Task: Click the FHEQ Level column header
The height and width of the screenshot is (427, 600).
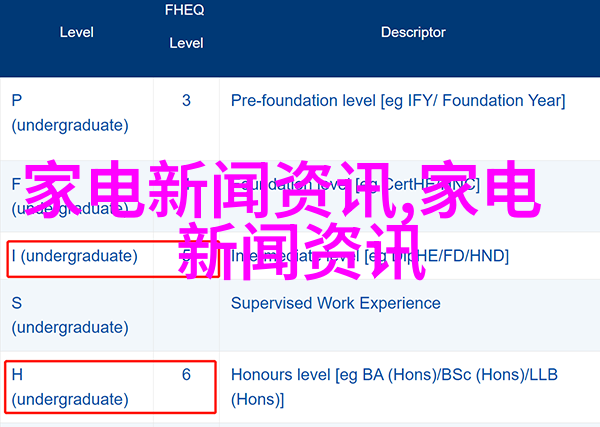Action: [x=186, y=26]
